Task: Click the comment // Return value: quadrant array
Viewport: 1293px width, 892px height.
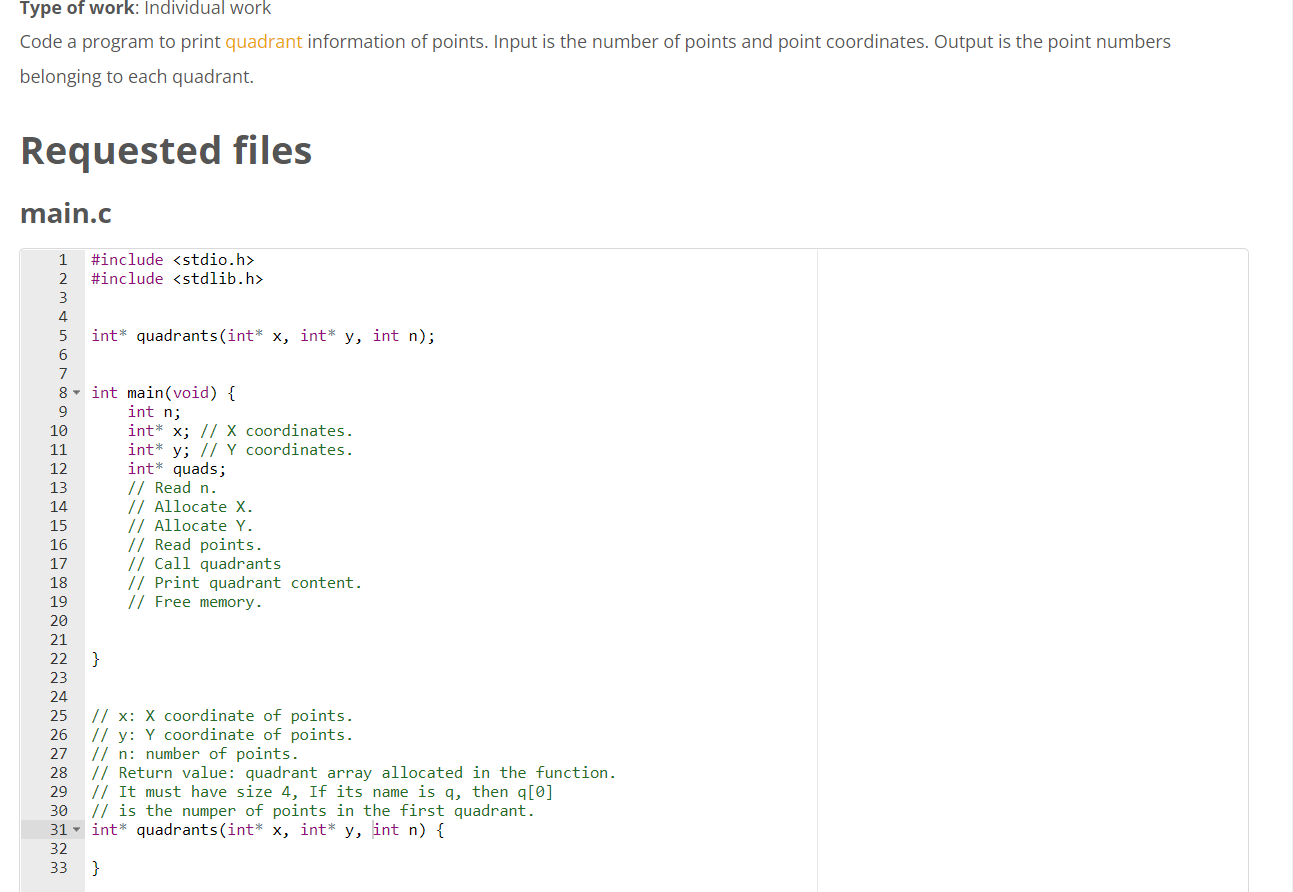Action: tap(300, 772)
